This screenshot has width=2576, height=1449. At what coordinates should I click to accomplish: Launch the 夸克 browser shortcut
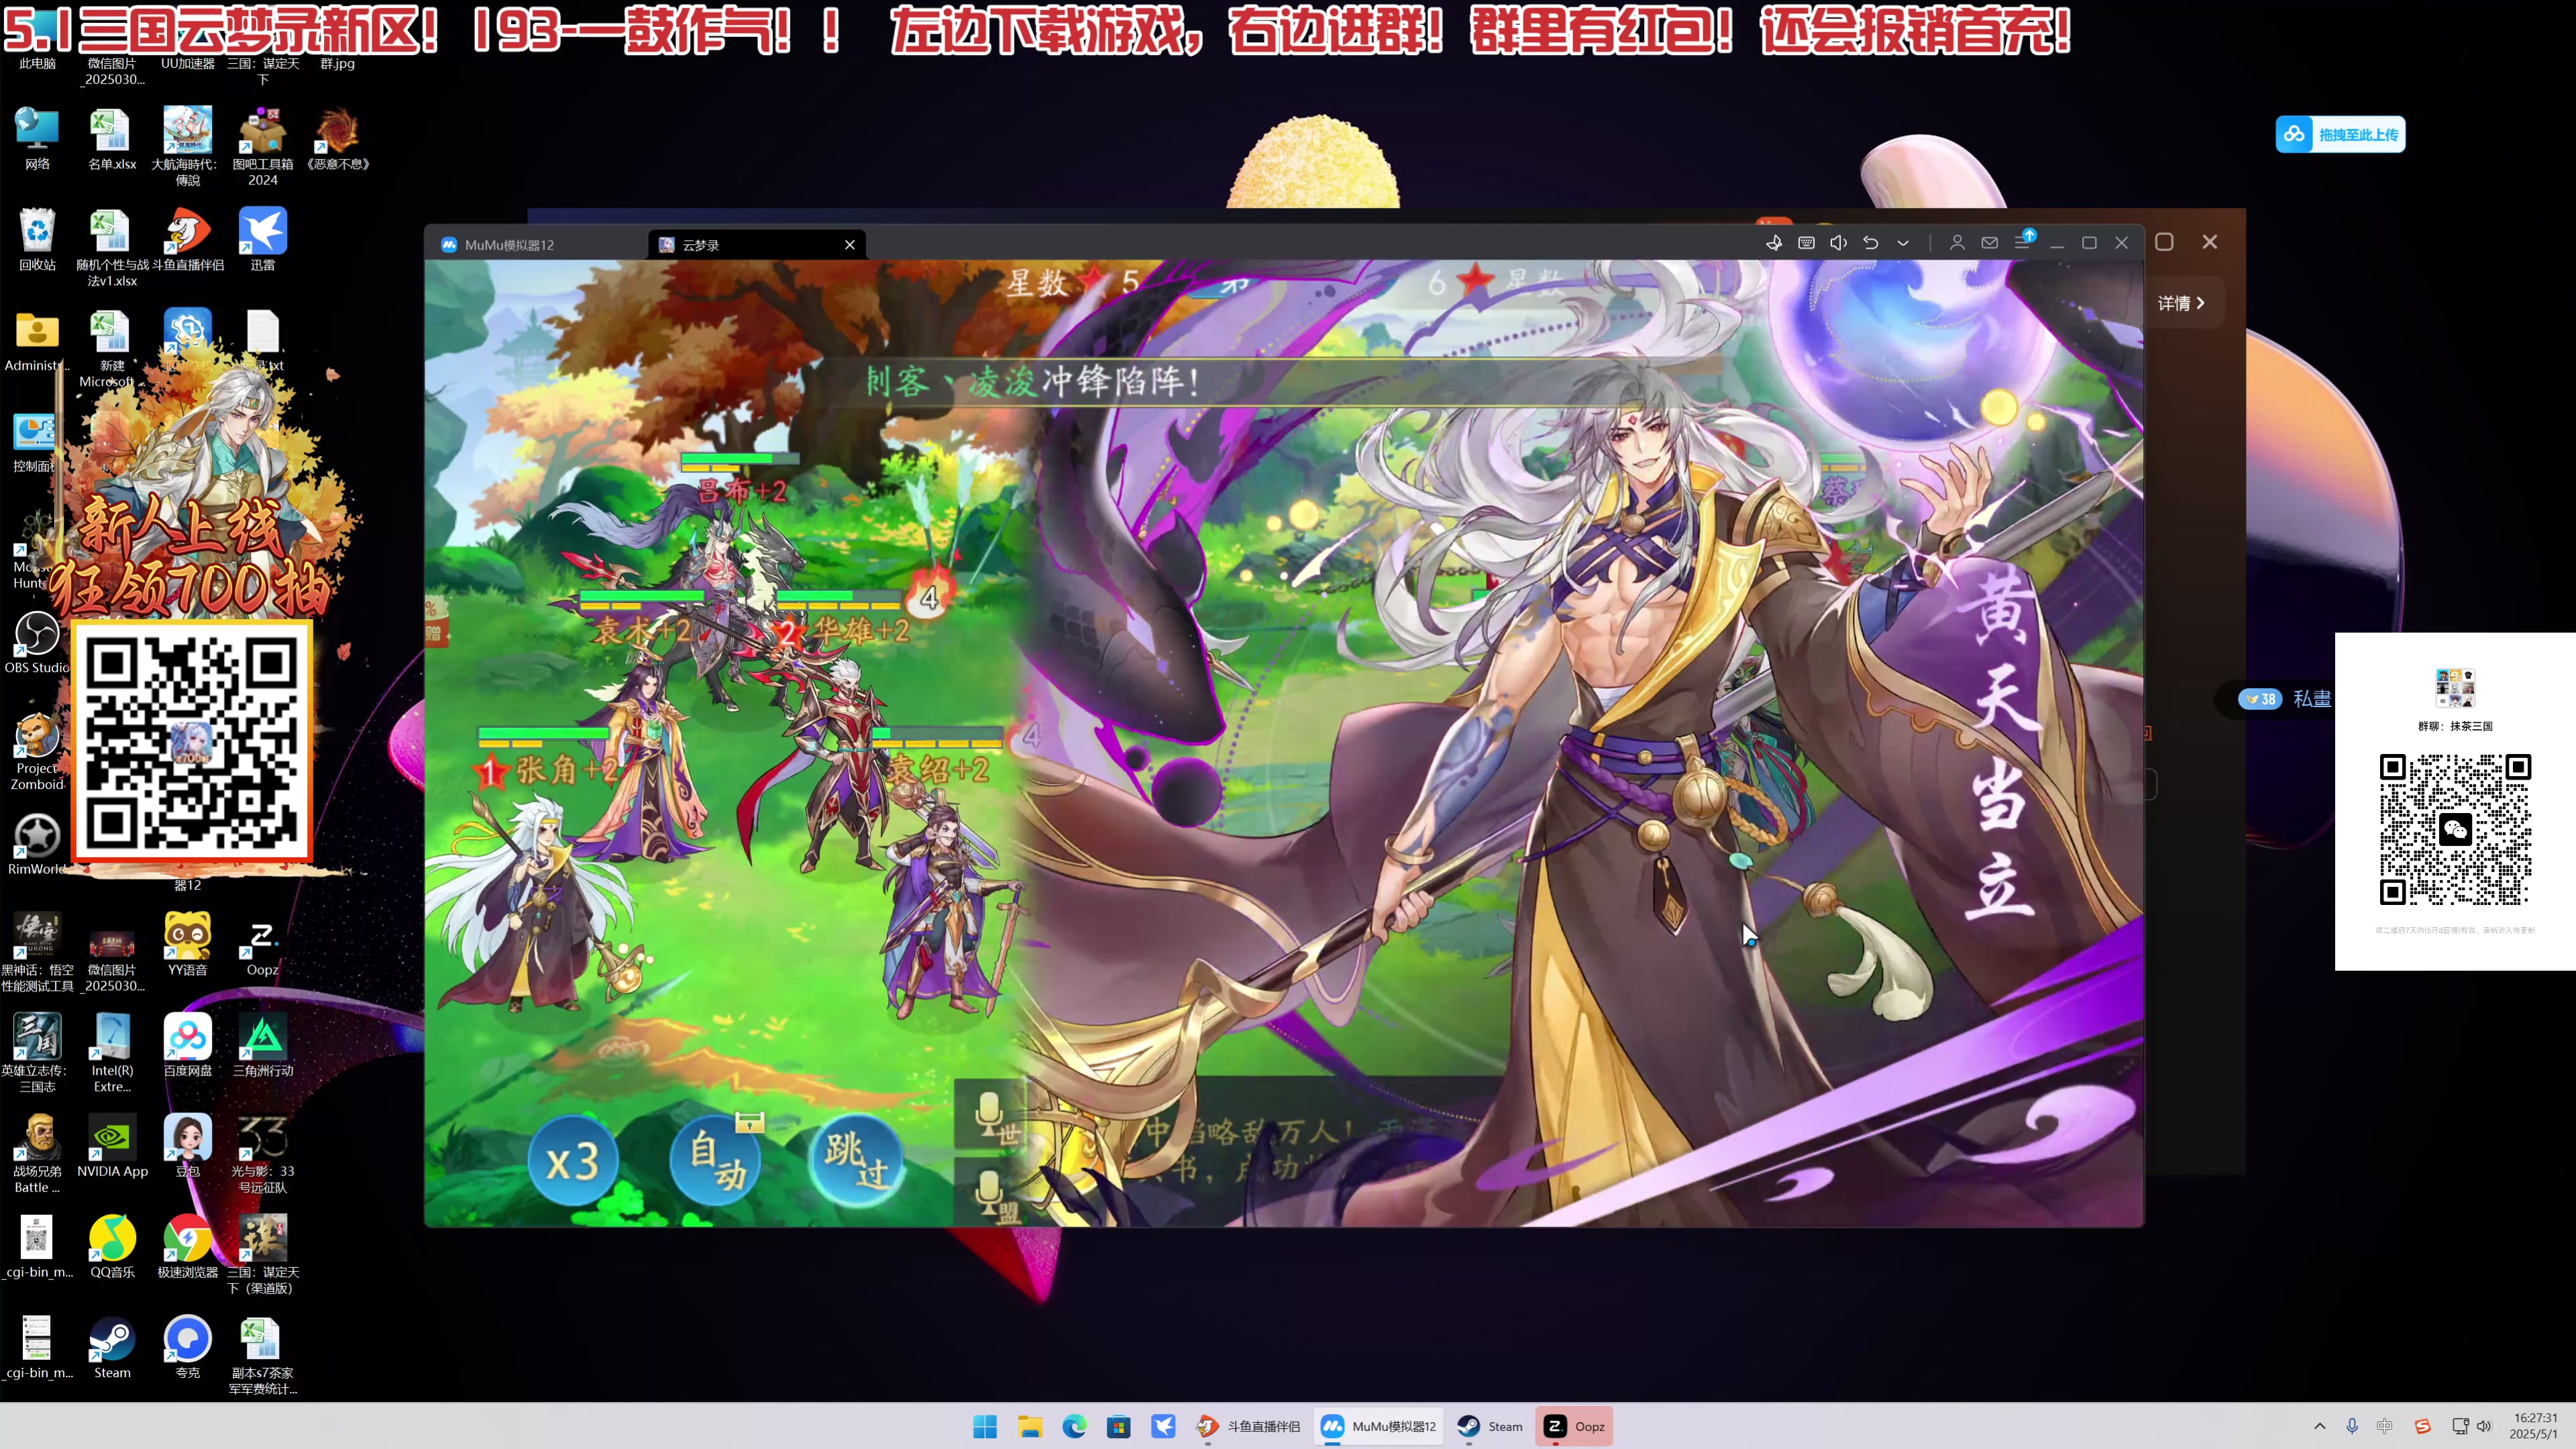pos(187,1348)
